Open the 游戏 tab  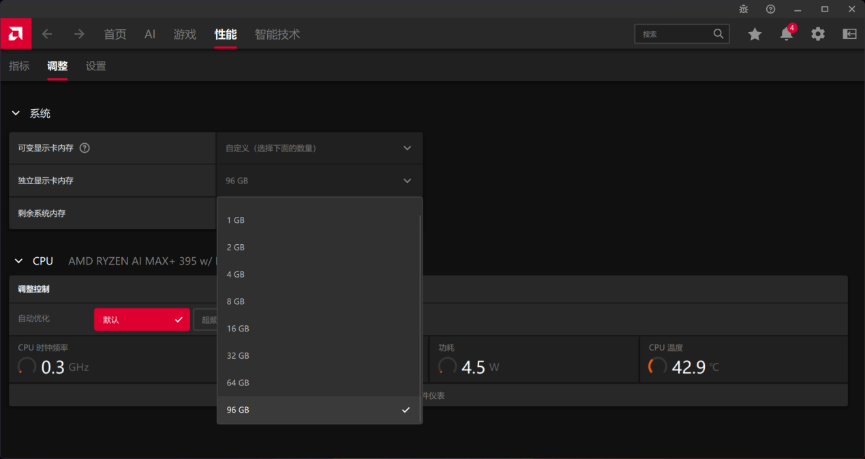coord(185,34)
